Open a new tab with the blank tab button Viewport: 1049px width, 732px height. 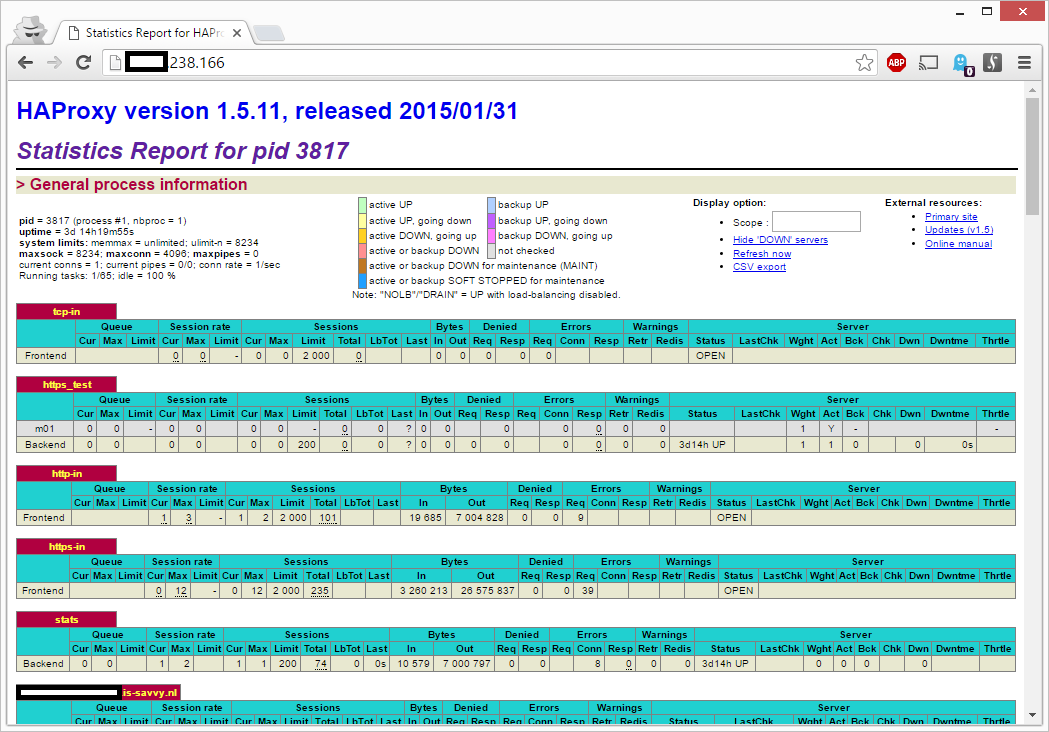click(270, 33)
